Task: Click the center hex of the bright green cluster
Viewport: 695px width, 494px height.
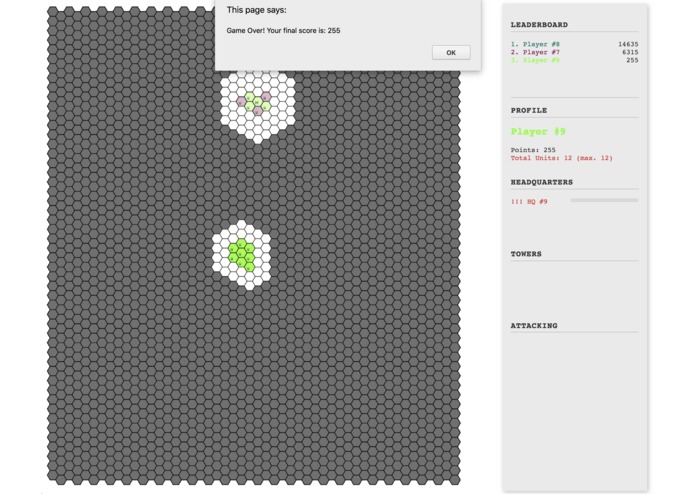Action: [242, 253]
